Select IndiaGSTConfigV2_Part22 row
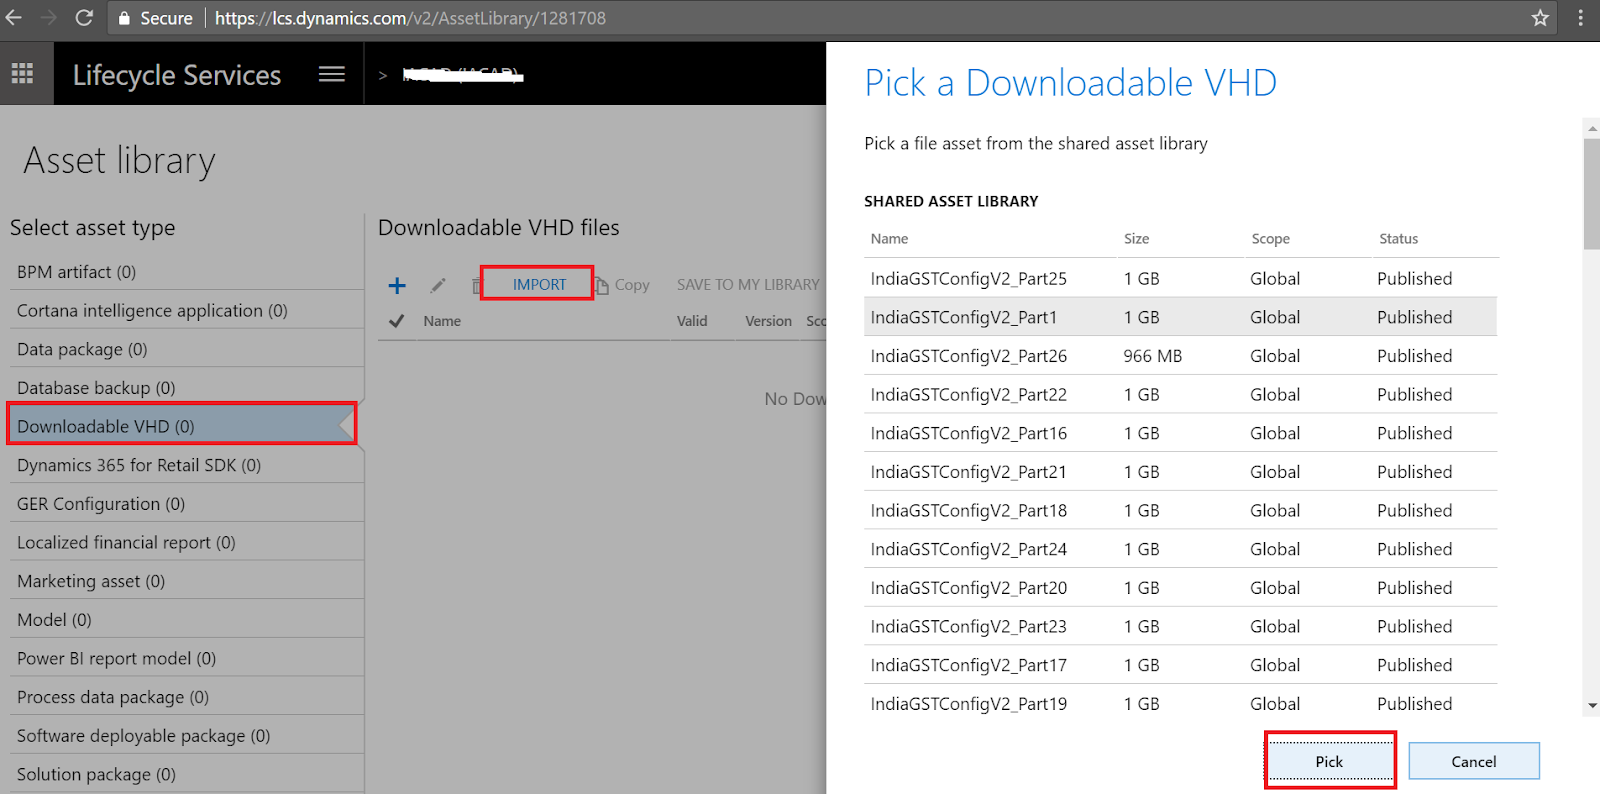 pos(1180,394)
